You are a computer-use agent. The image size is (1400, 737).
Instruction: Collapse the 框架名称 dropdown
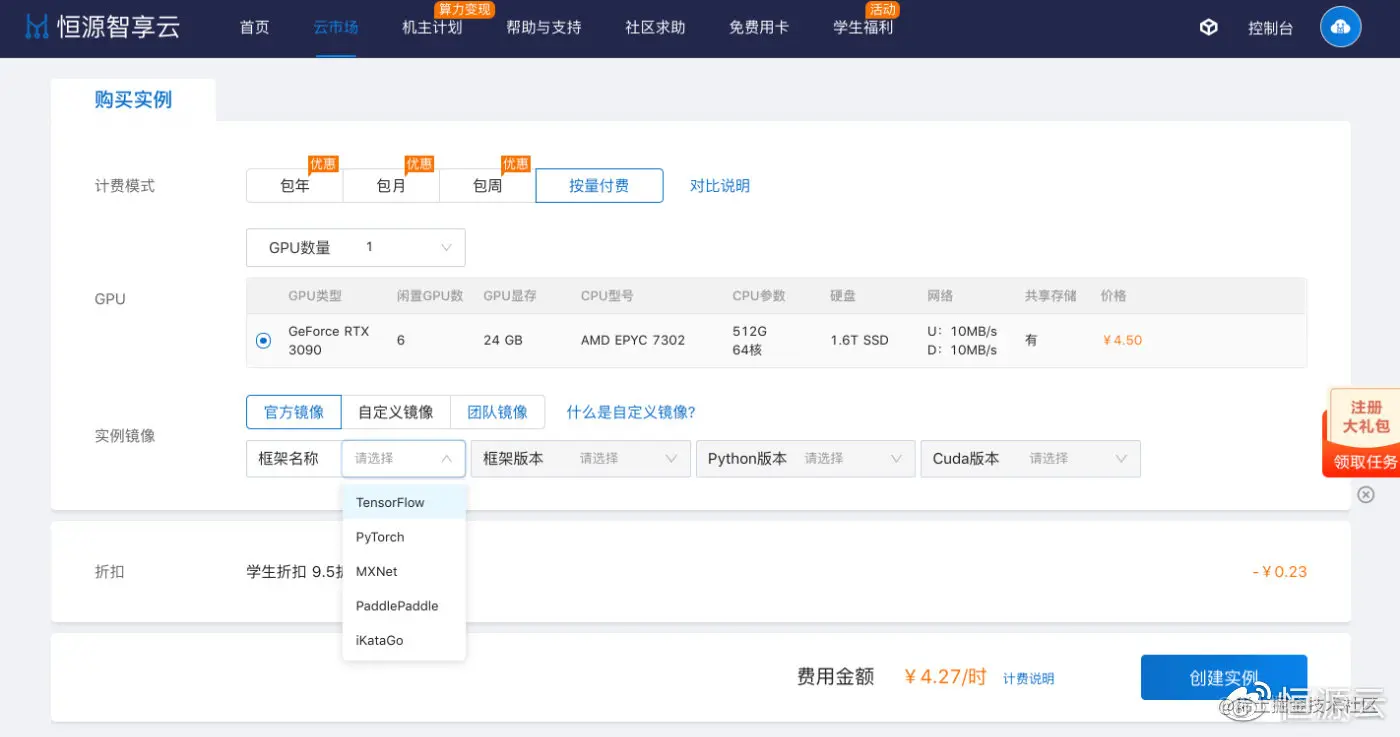[x=403, y=458]
